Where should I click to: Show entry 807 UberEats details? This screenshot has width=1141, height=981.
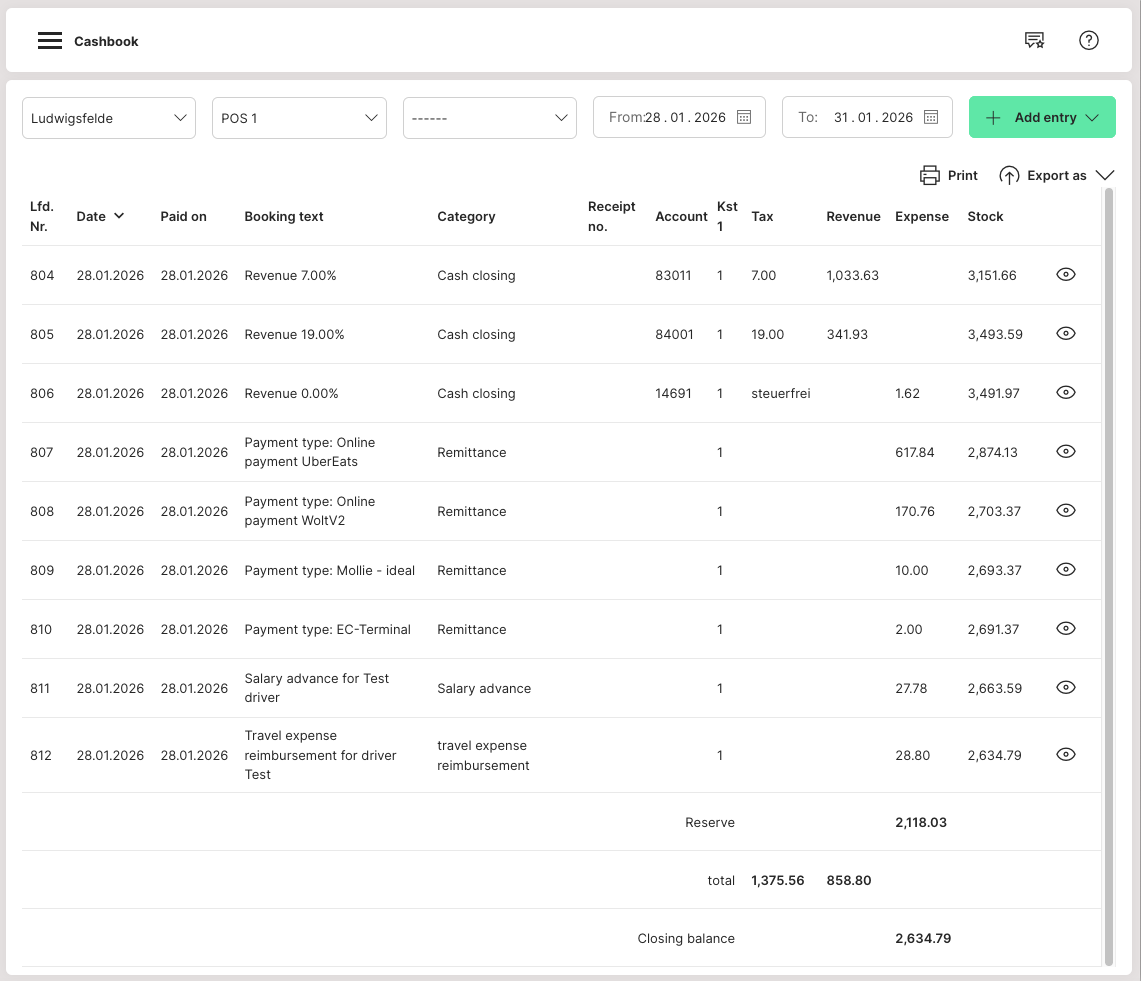[x=1066, y=452]
